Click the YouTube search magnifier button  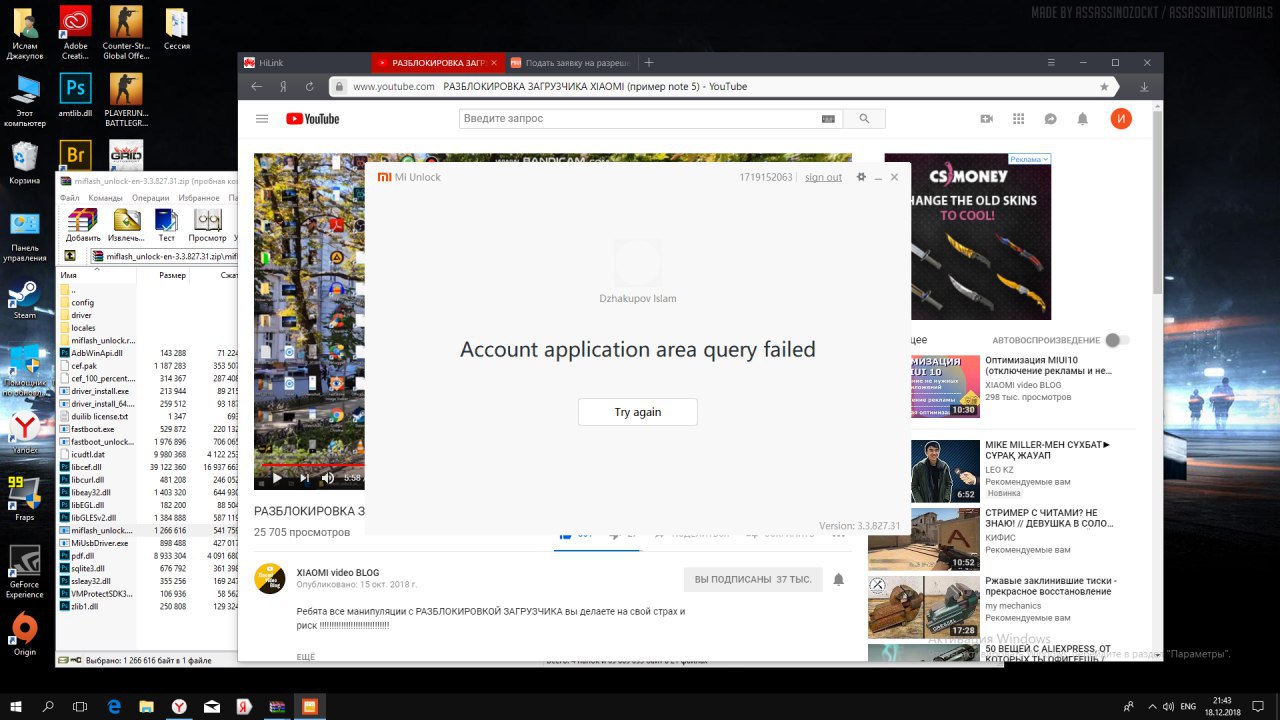coord(864,119)
